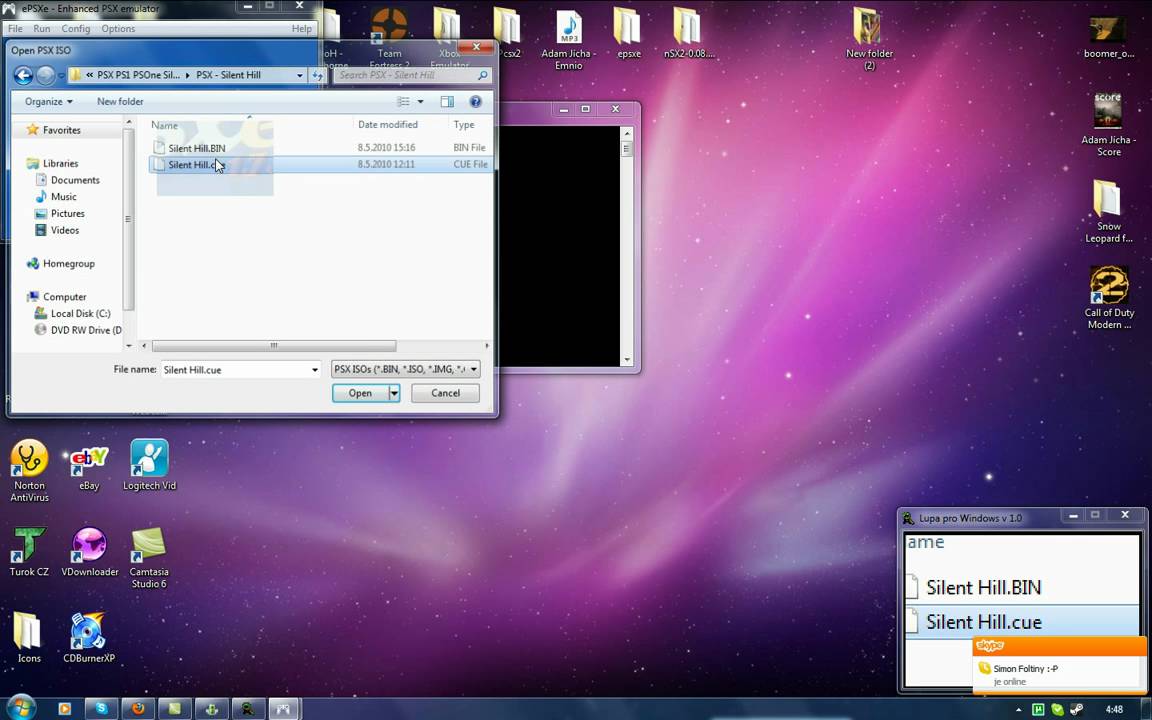Viewport: 1152px width, 720px height.
Task: Select Pictures library in navigation pane
Action: pyautogui.click(x=68, y=214)
